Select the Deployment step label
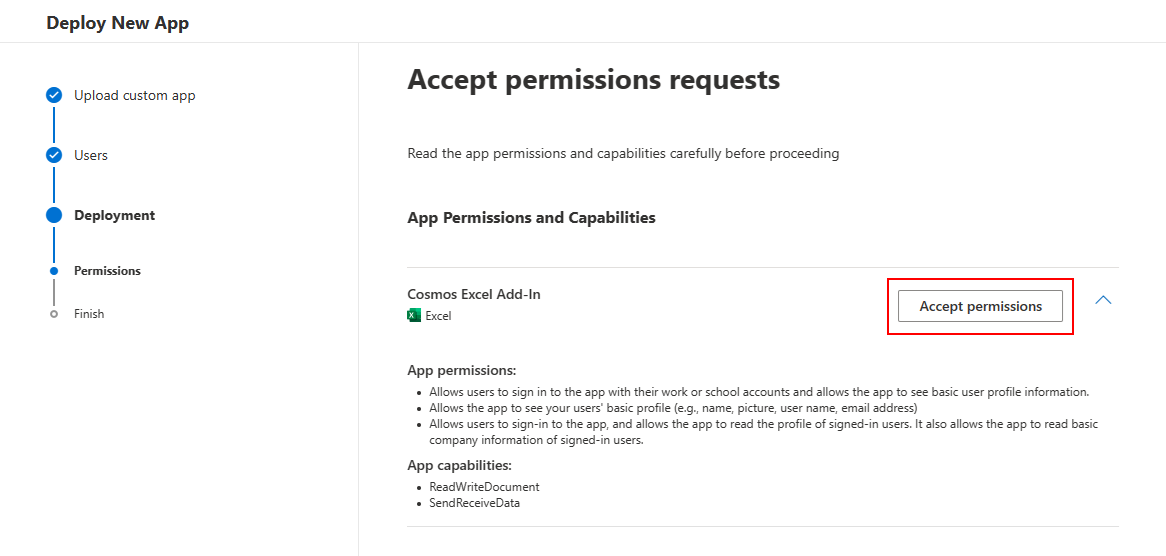1166x556 pixels. [115, 216]
